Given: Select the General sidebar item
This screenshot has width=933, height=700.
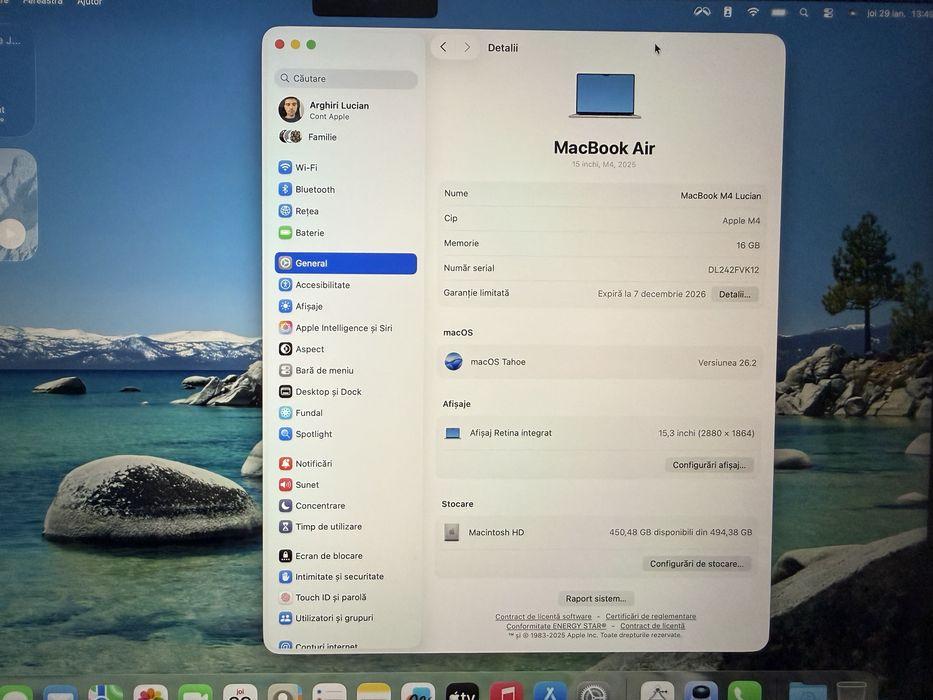Looking at the screenshot, I should pyautogui.click(x=345, y=263).
